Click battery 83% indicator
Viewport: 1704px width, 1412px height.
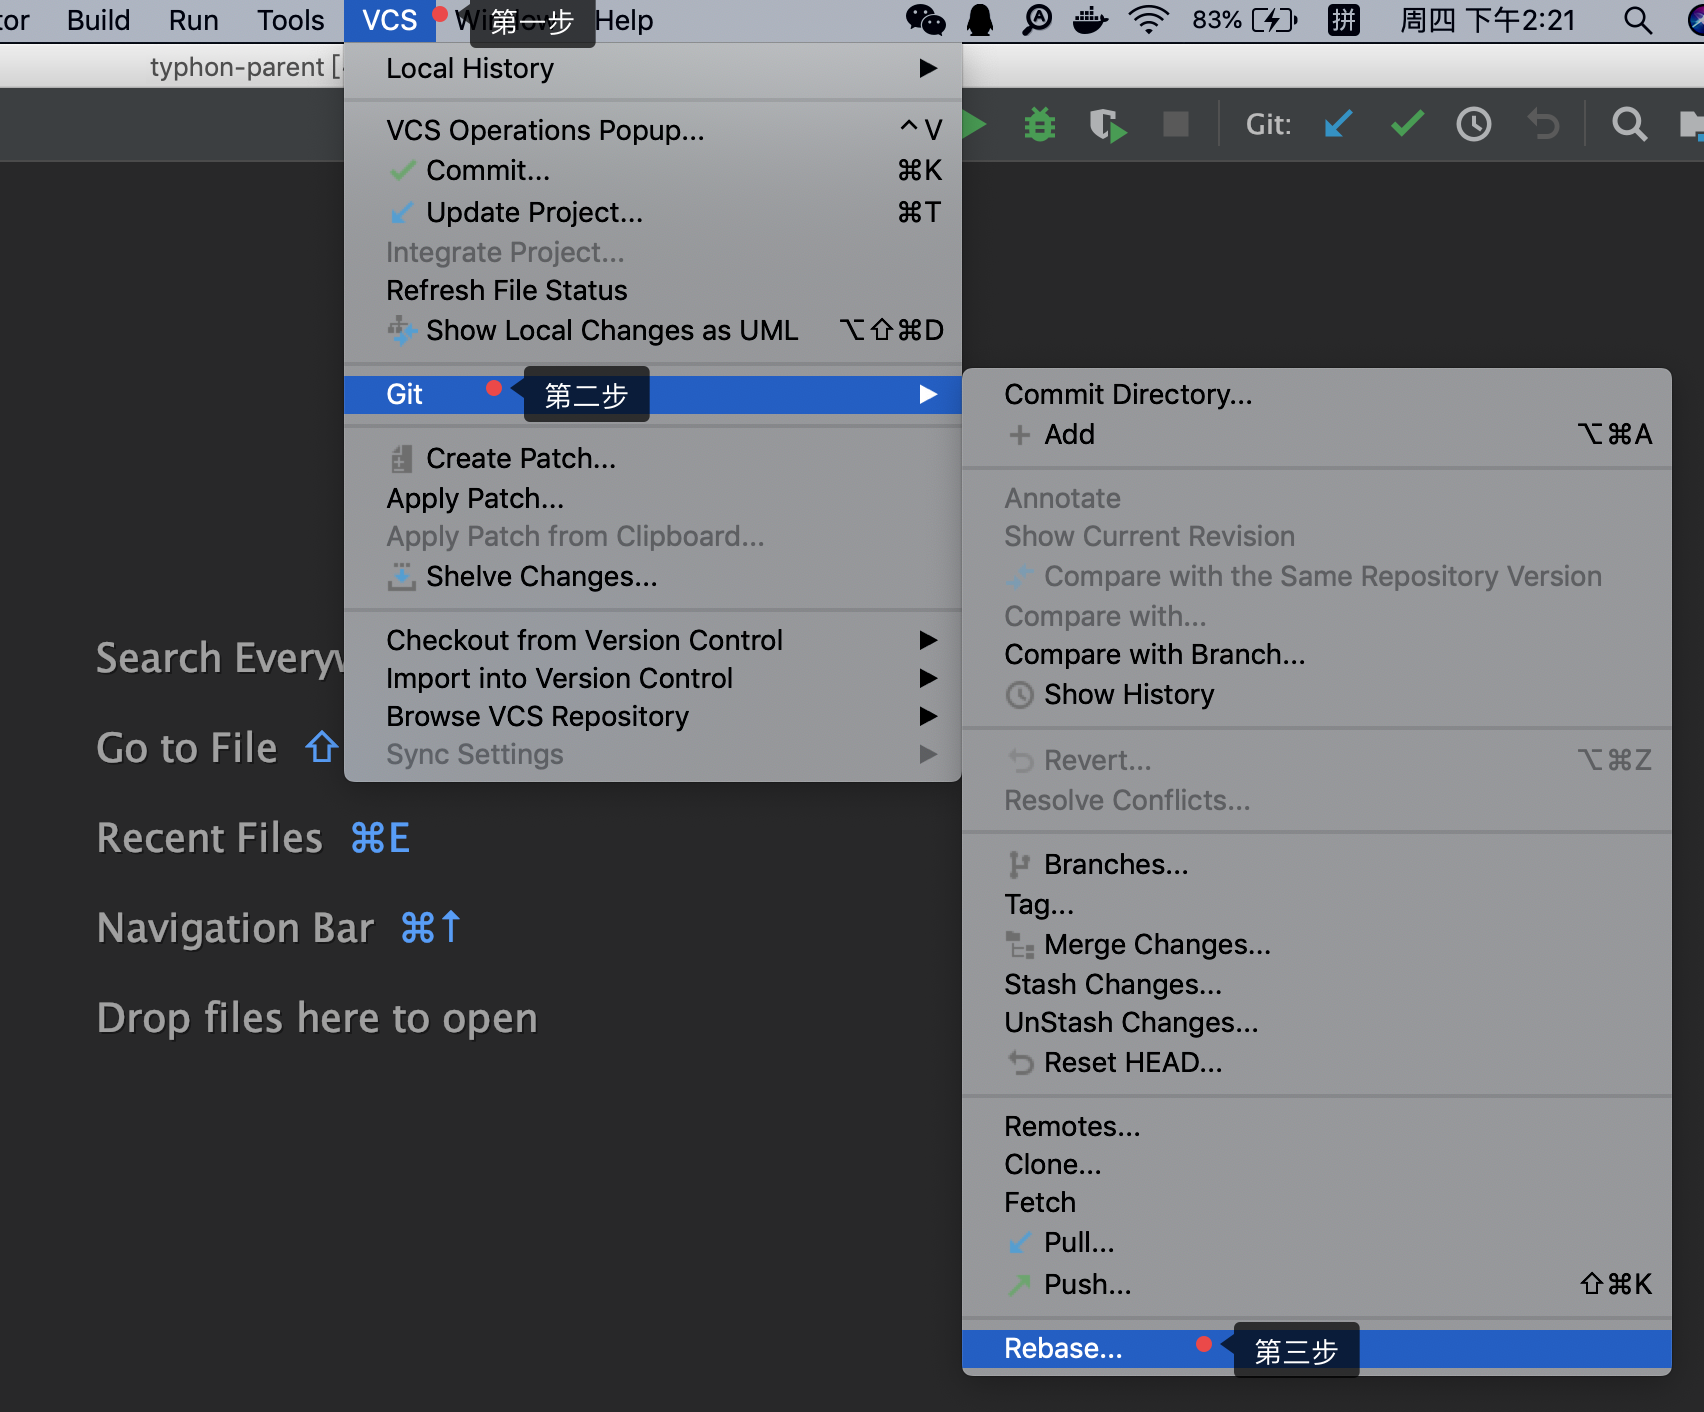point(1245,20)
